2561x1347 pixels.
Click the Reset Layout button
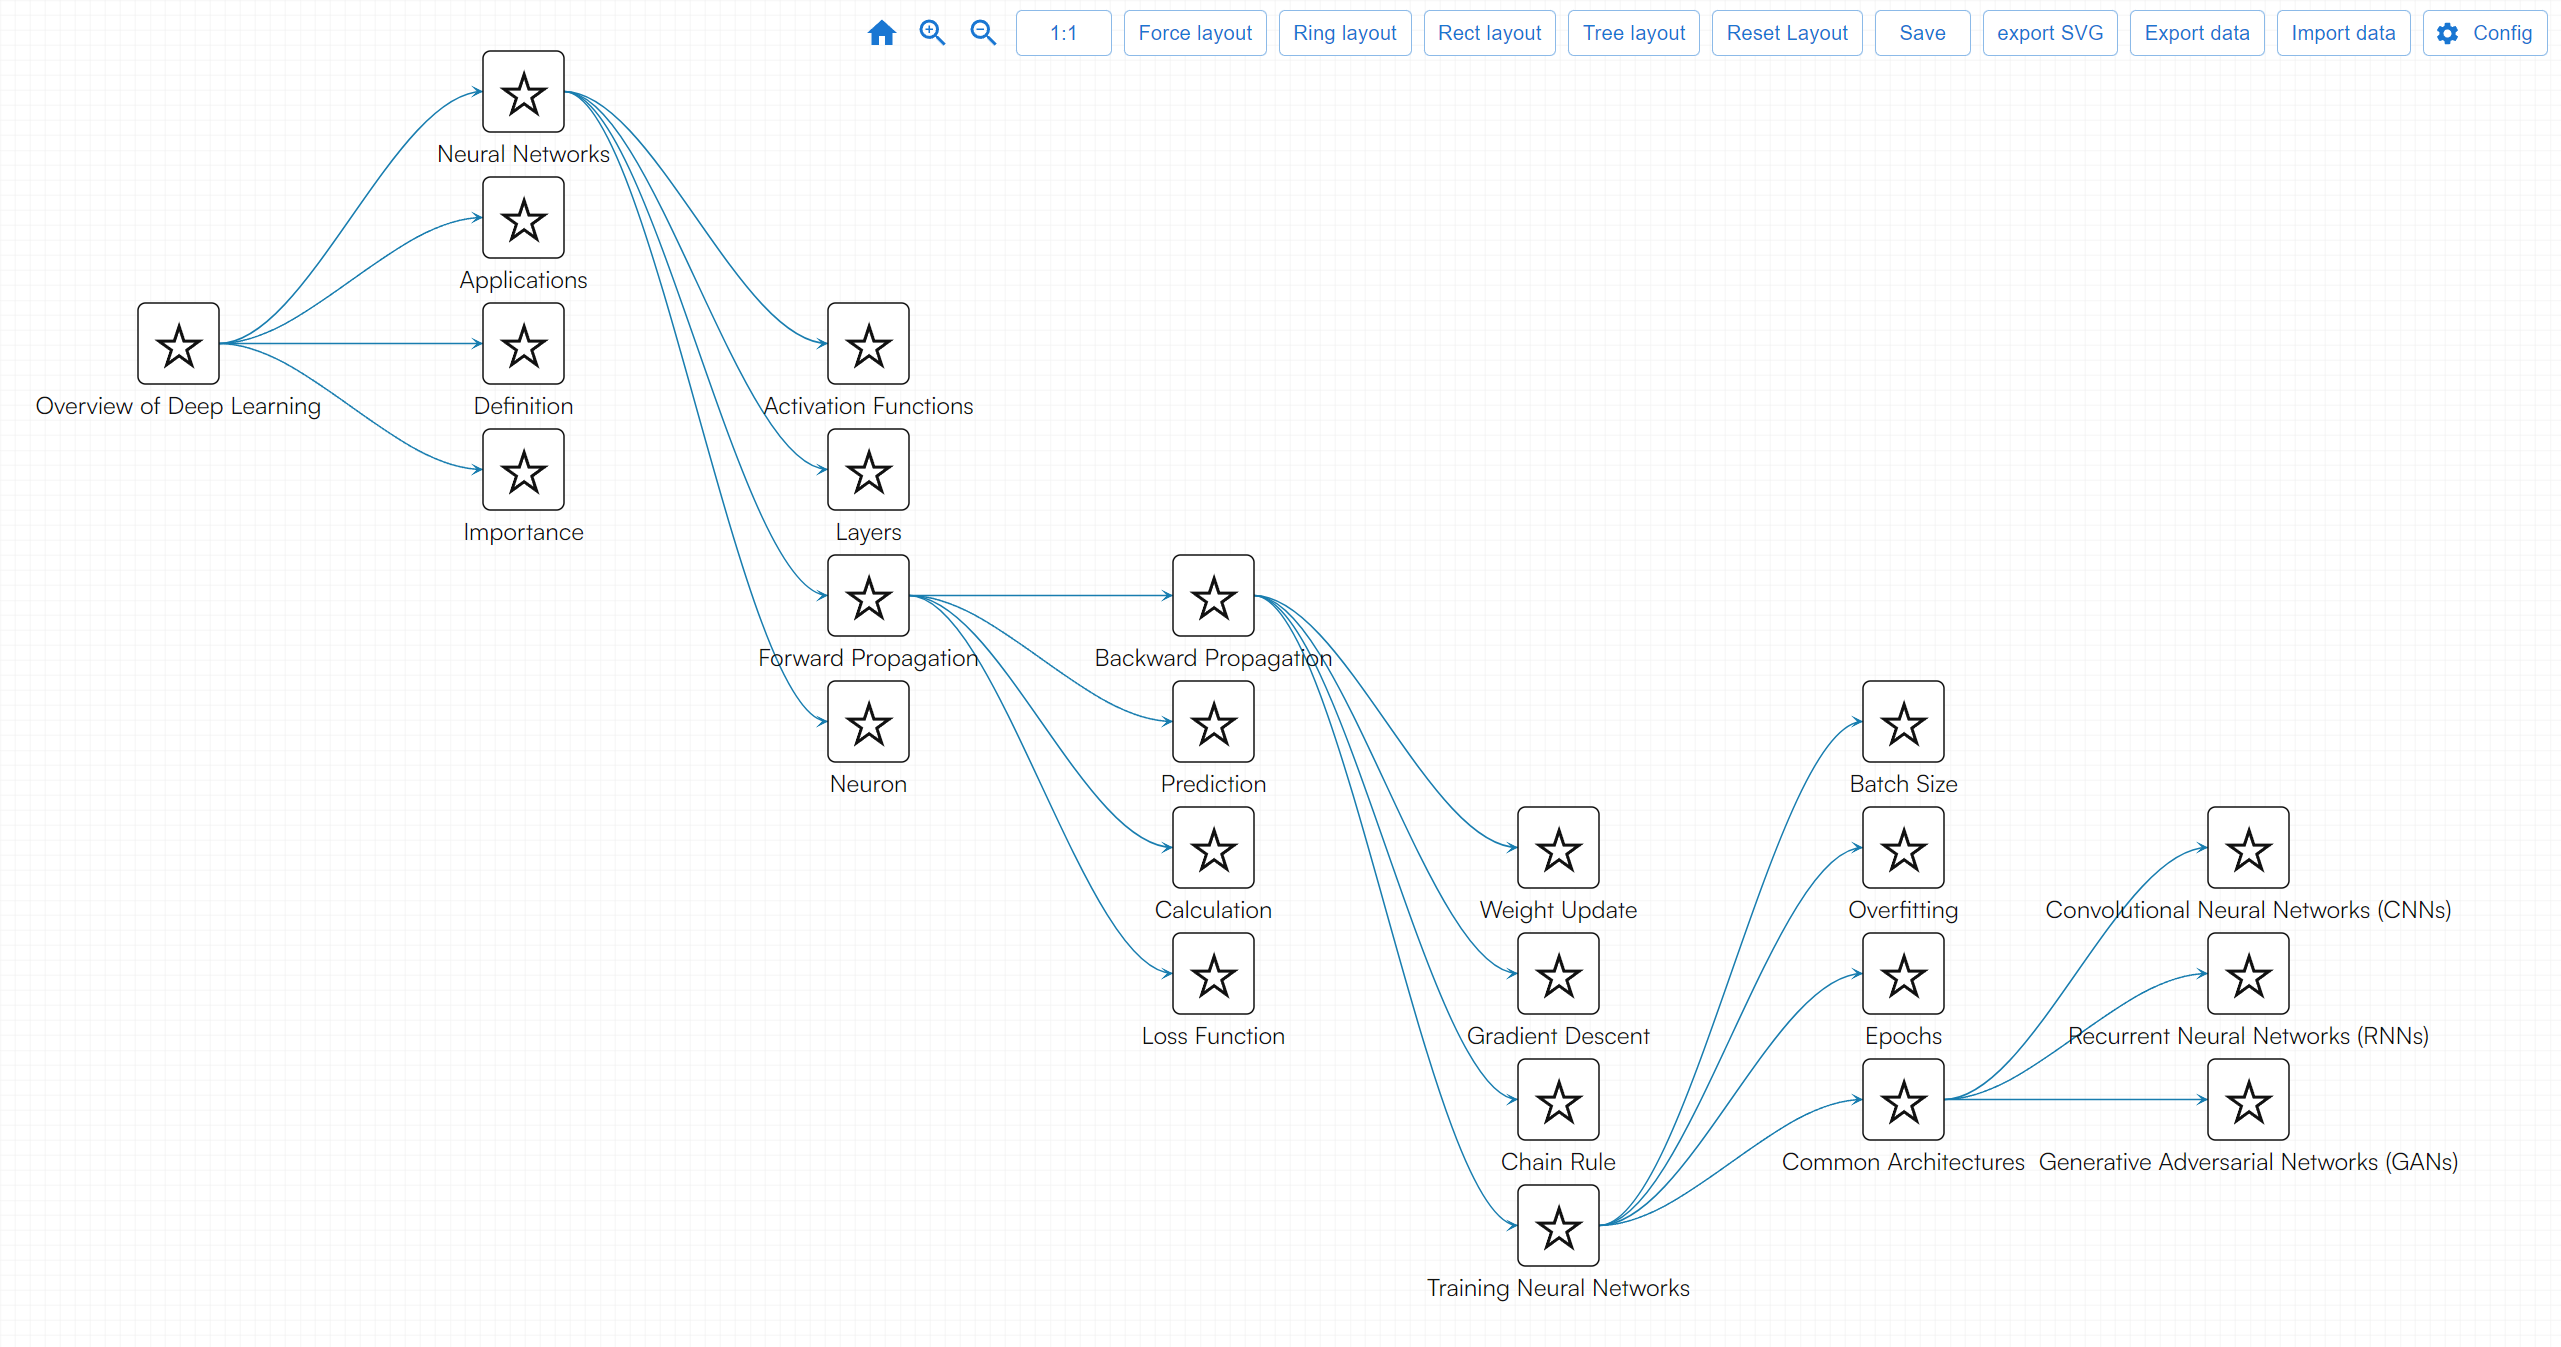pyautogui.click(x=1786, y=33)
